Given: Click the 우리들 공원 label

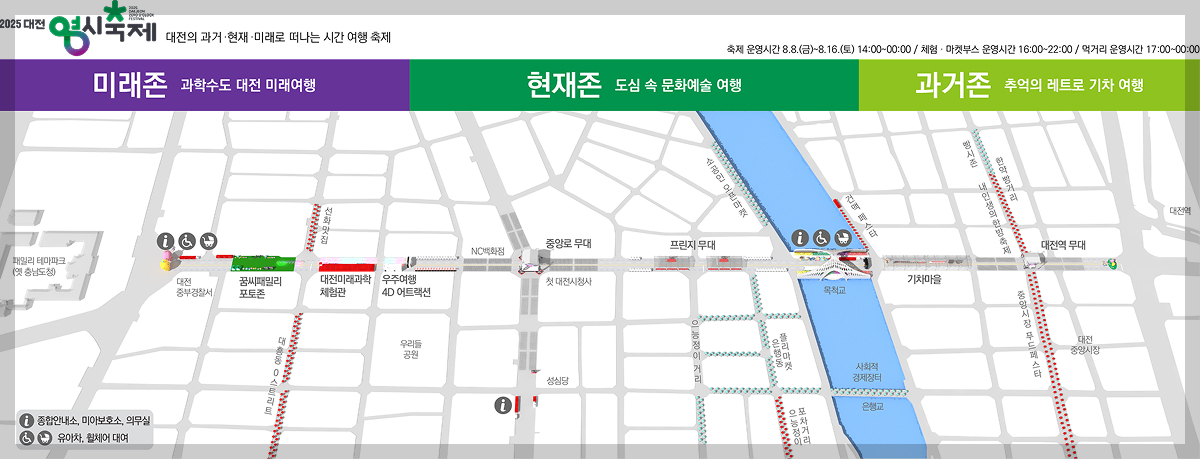Looking at the screenshot, I should 410,349.
